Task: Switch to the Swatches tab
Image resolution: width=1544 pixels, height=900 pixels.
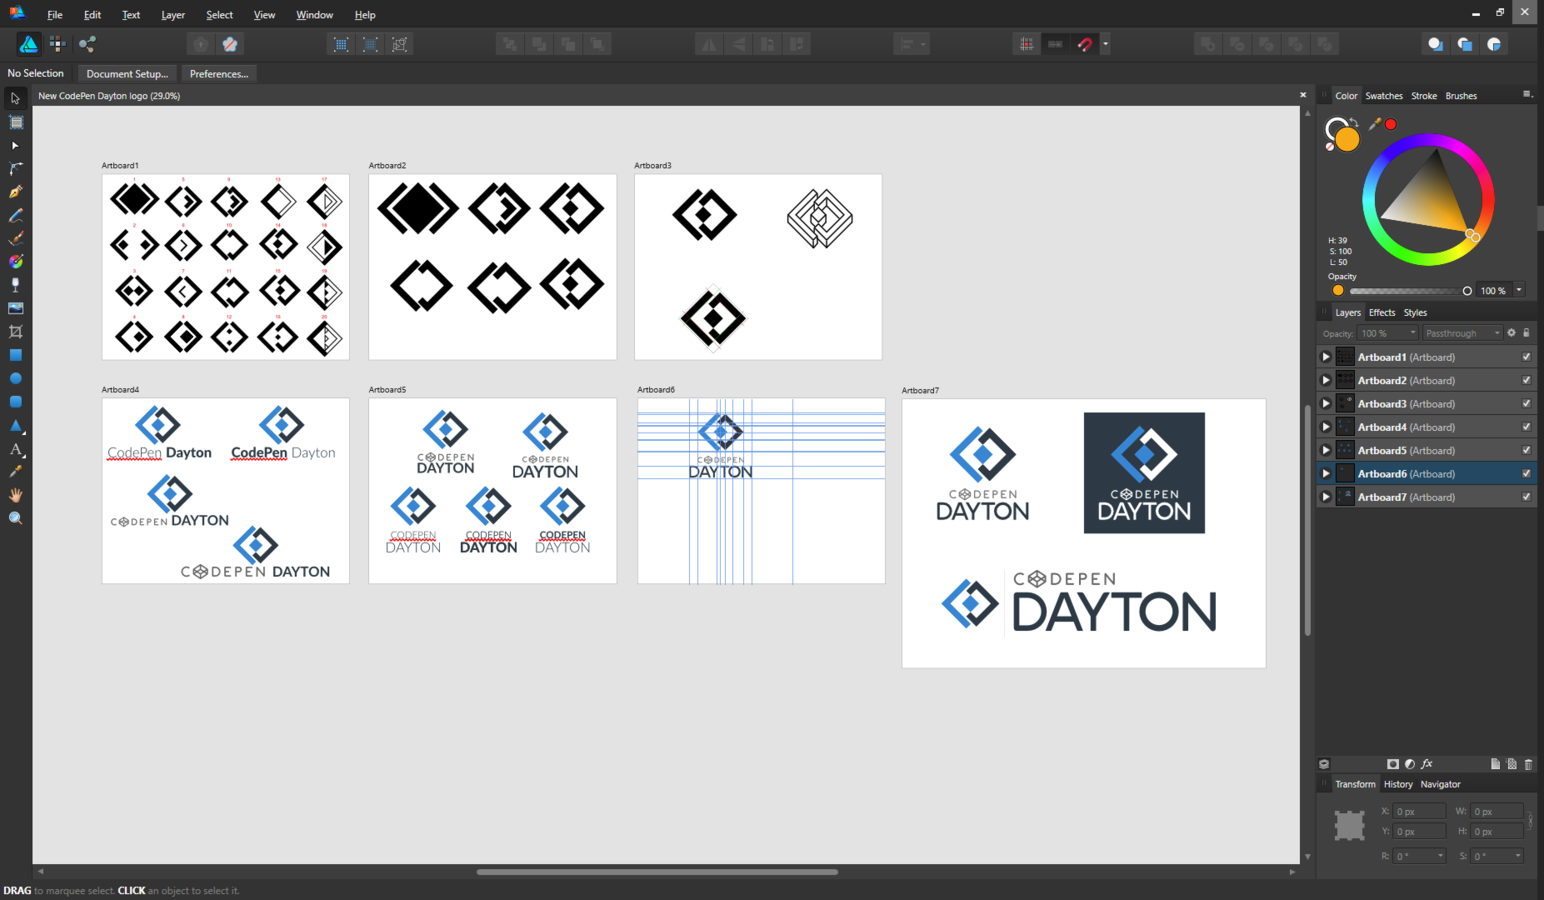Action: tap(1384, 96)
